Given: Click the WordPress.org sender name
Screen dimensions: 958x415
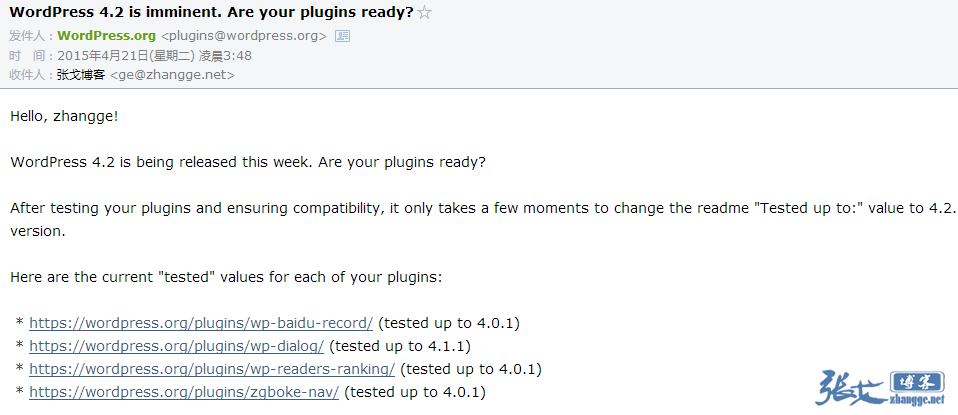Looking at the screenshot, I should tap(106, 36).
